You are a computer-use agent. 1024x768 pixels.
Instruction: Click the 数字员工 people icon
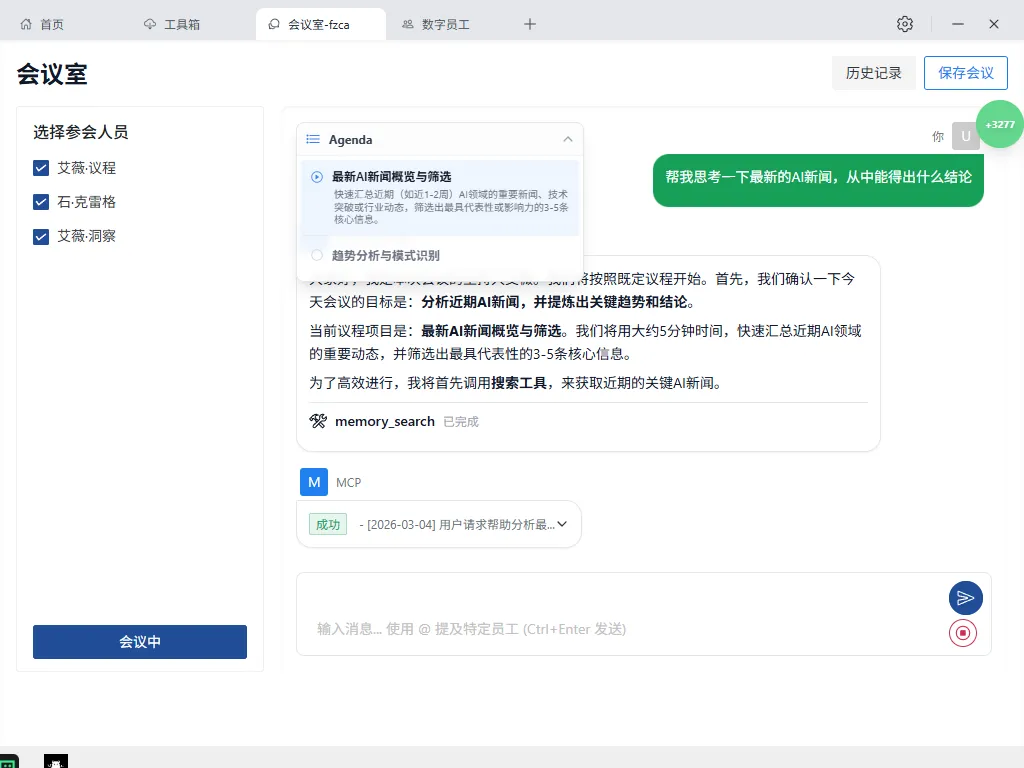tap(407, 23)
